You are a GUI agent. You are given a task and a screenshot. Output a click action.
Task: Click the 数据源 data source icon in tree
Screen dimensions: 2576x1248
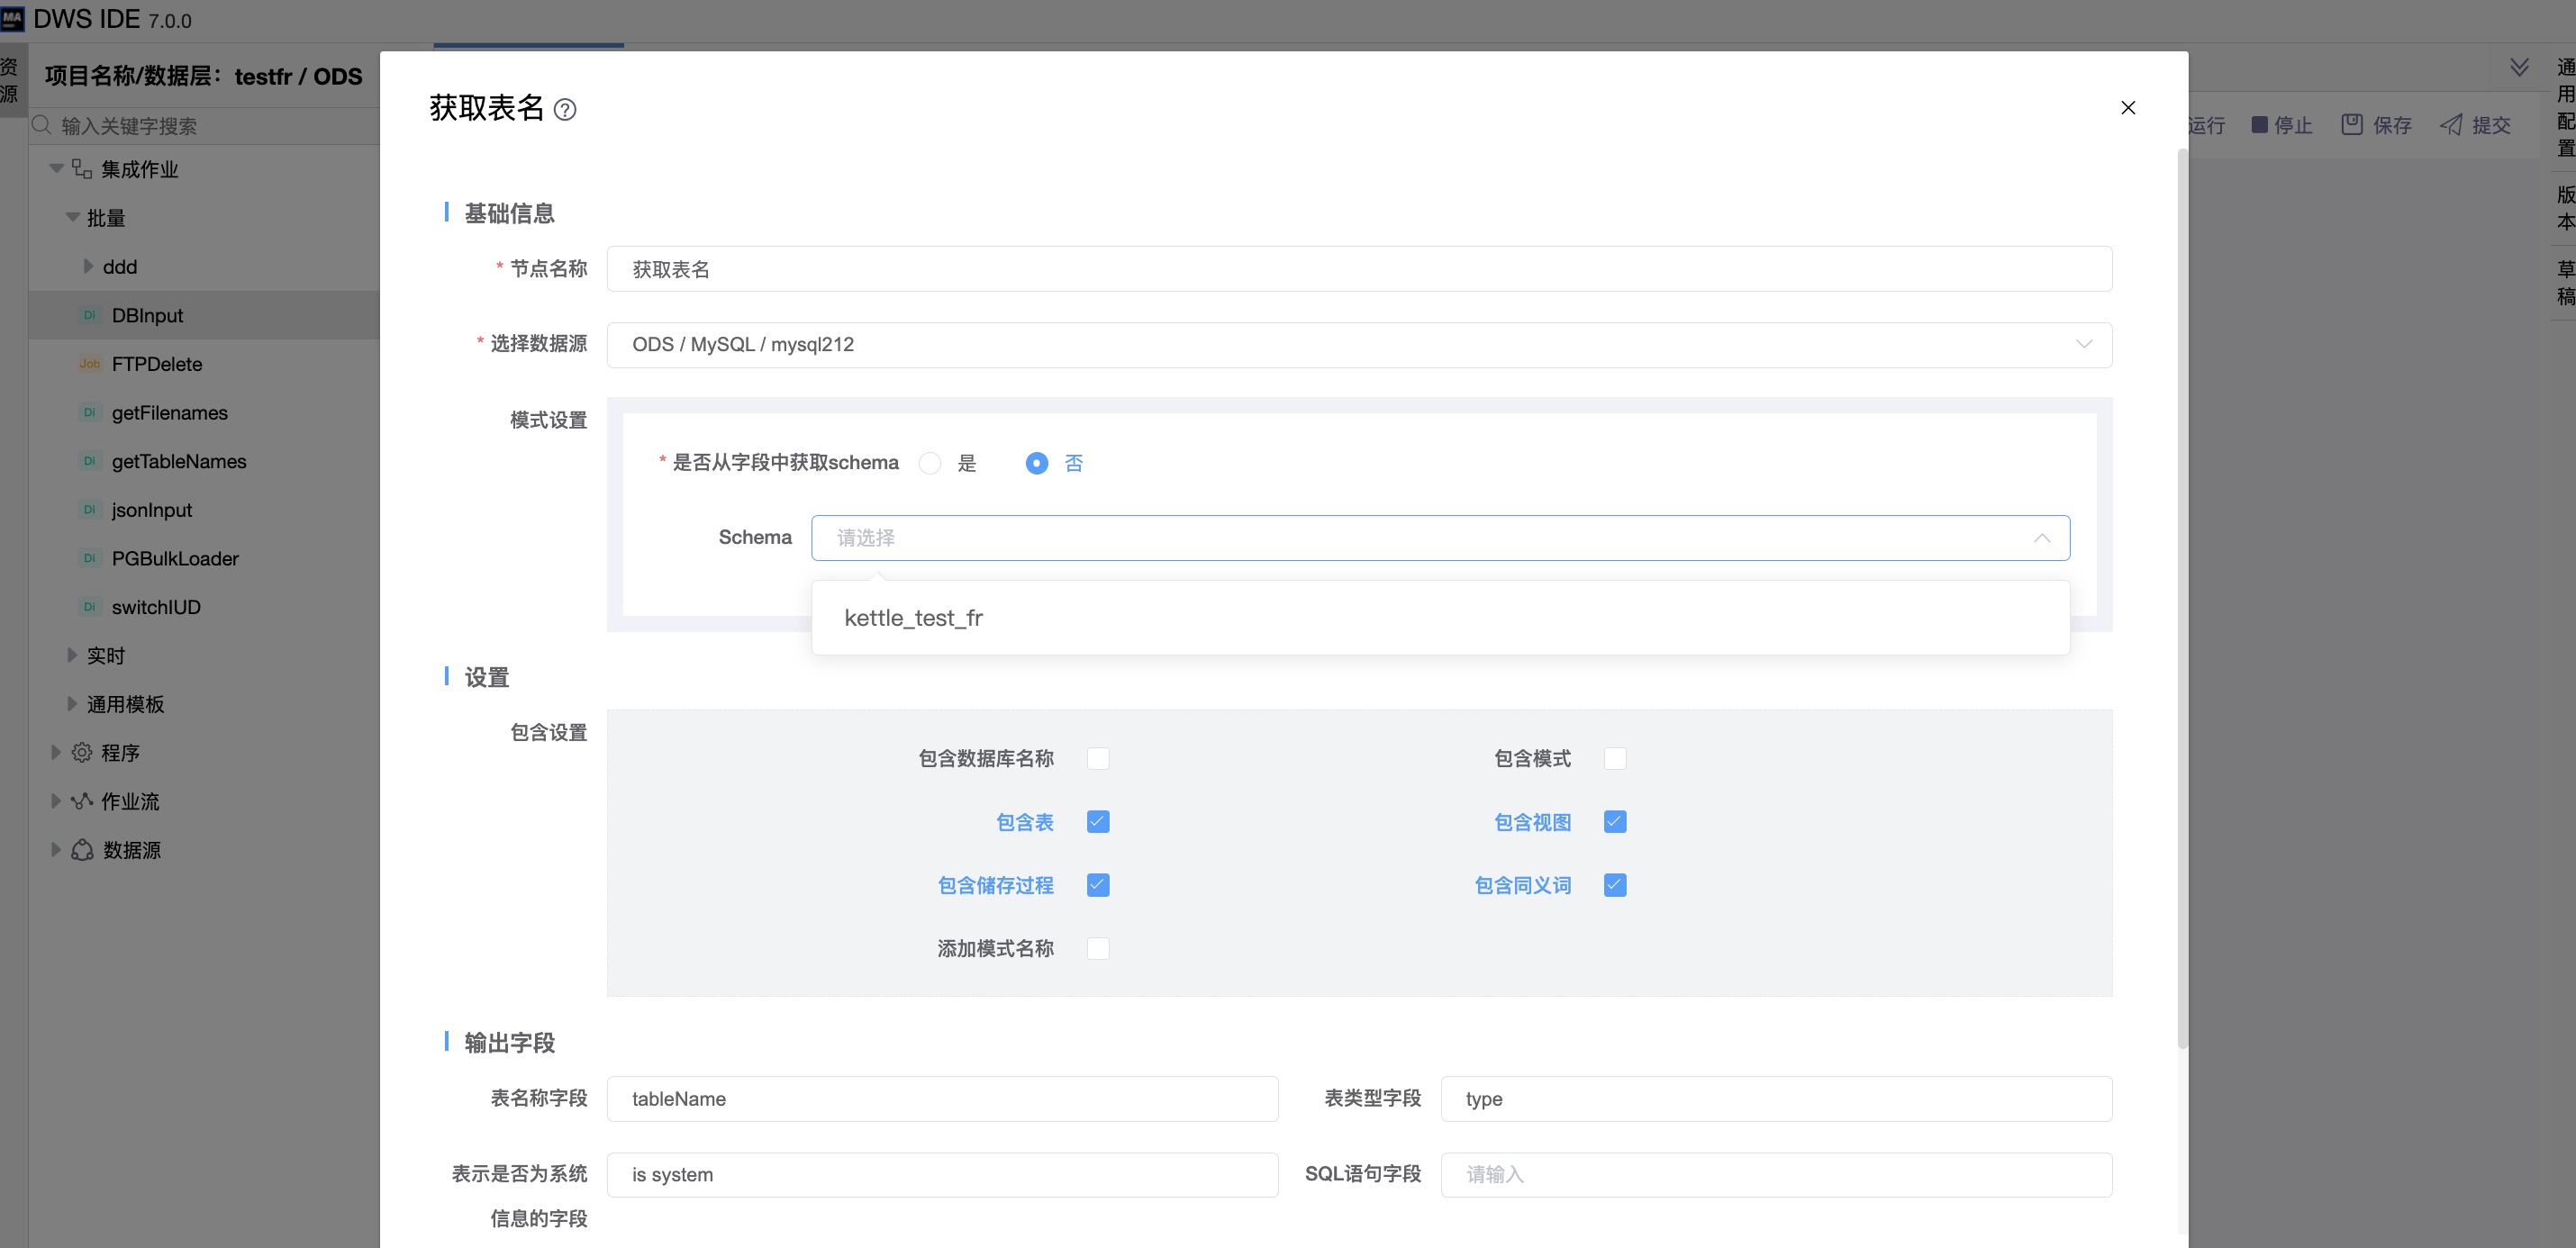[x=82, y=850]
